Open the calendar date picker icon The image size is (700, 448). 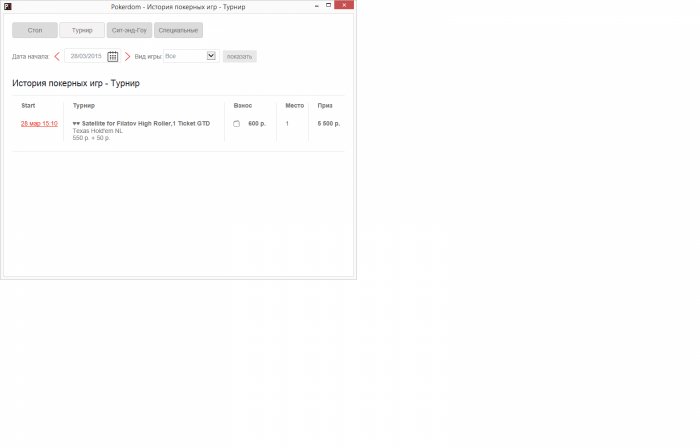coord(112,56)
